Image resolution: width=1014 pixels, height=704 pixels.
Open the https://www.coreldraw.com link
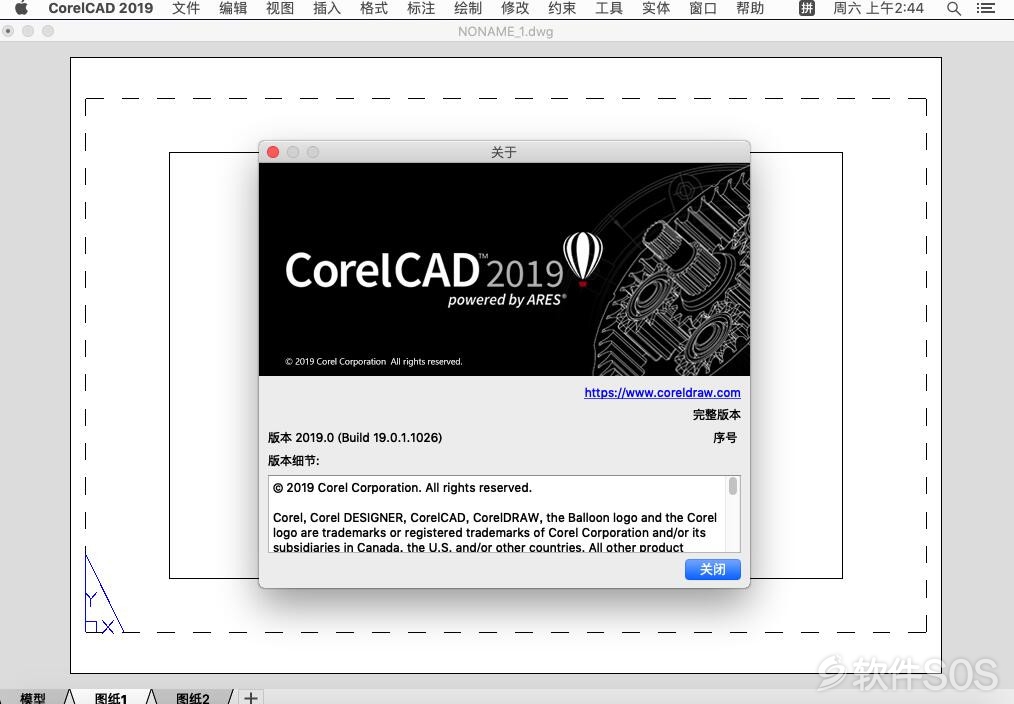(662, 392)
